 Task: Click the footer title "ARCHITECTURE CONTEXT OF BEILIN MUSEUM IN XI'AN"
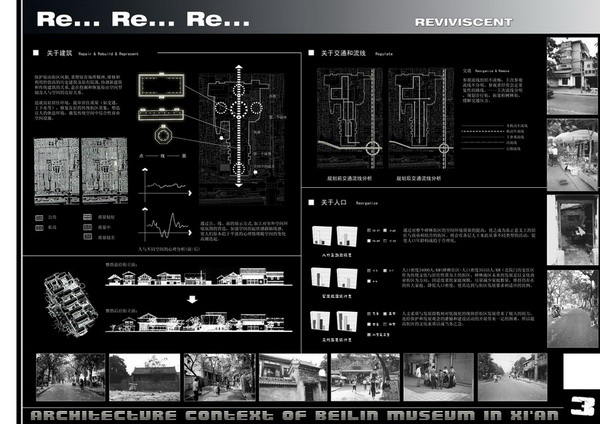coord(295,416)
